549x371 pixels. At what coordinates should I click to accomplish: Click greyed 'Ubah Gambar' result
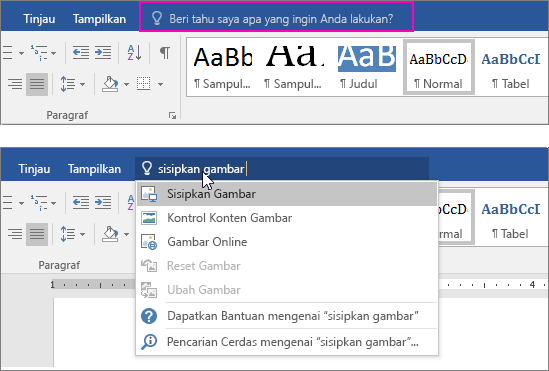(287, 290)
